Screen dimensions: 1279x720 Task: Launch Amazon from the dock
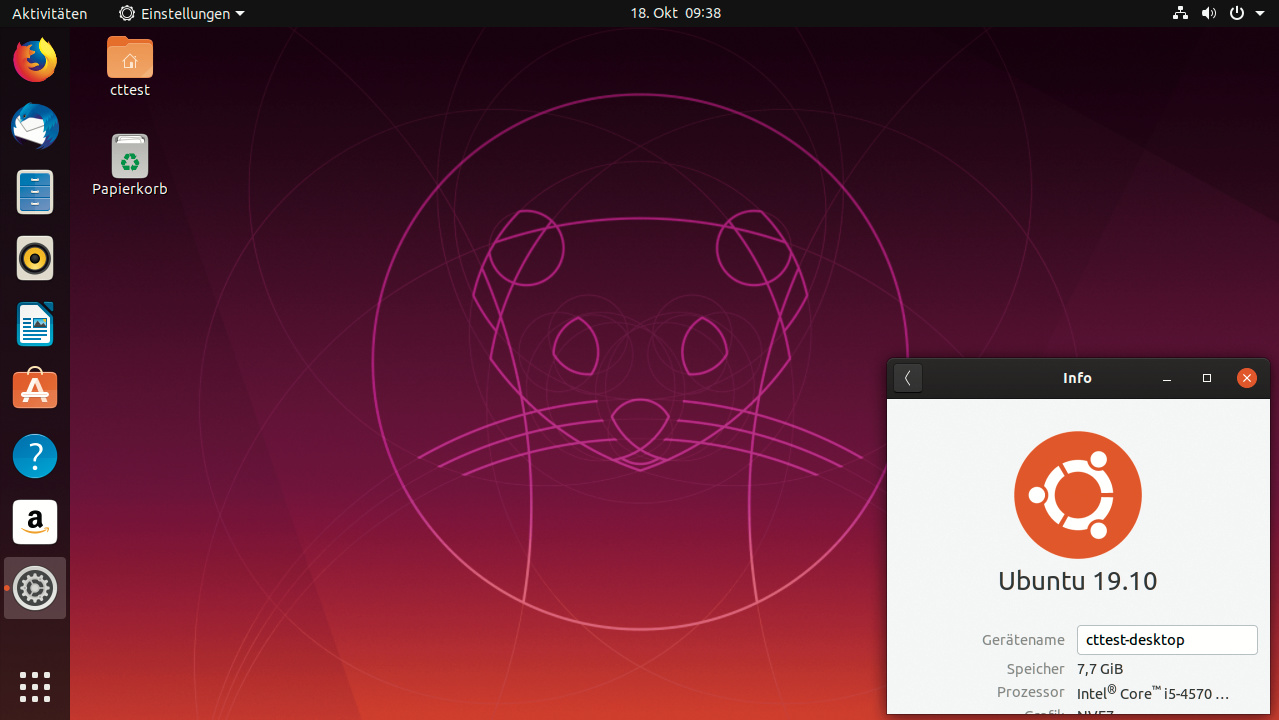[35, 522]
